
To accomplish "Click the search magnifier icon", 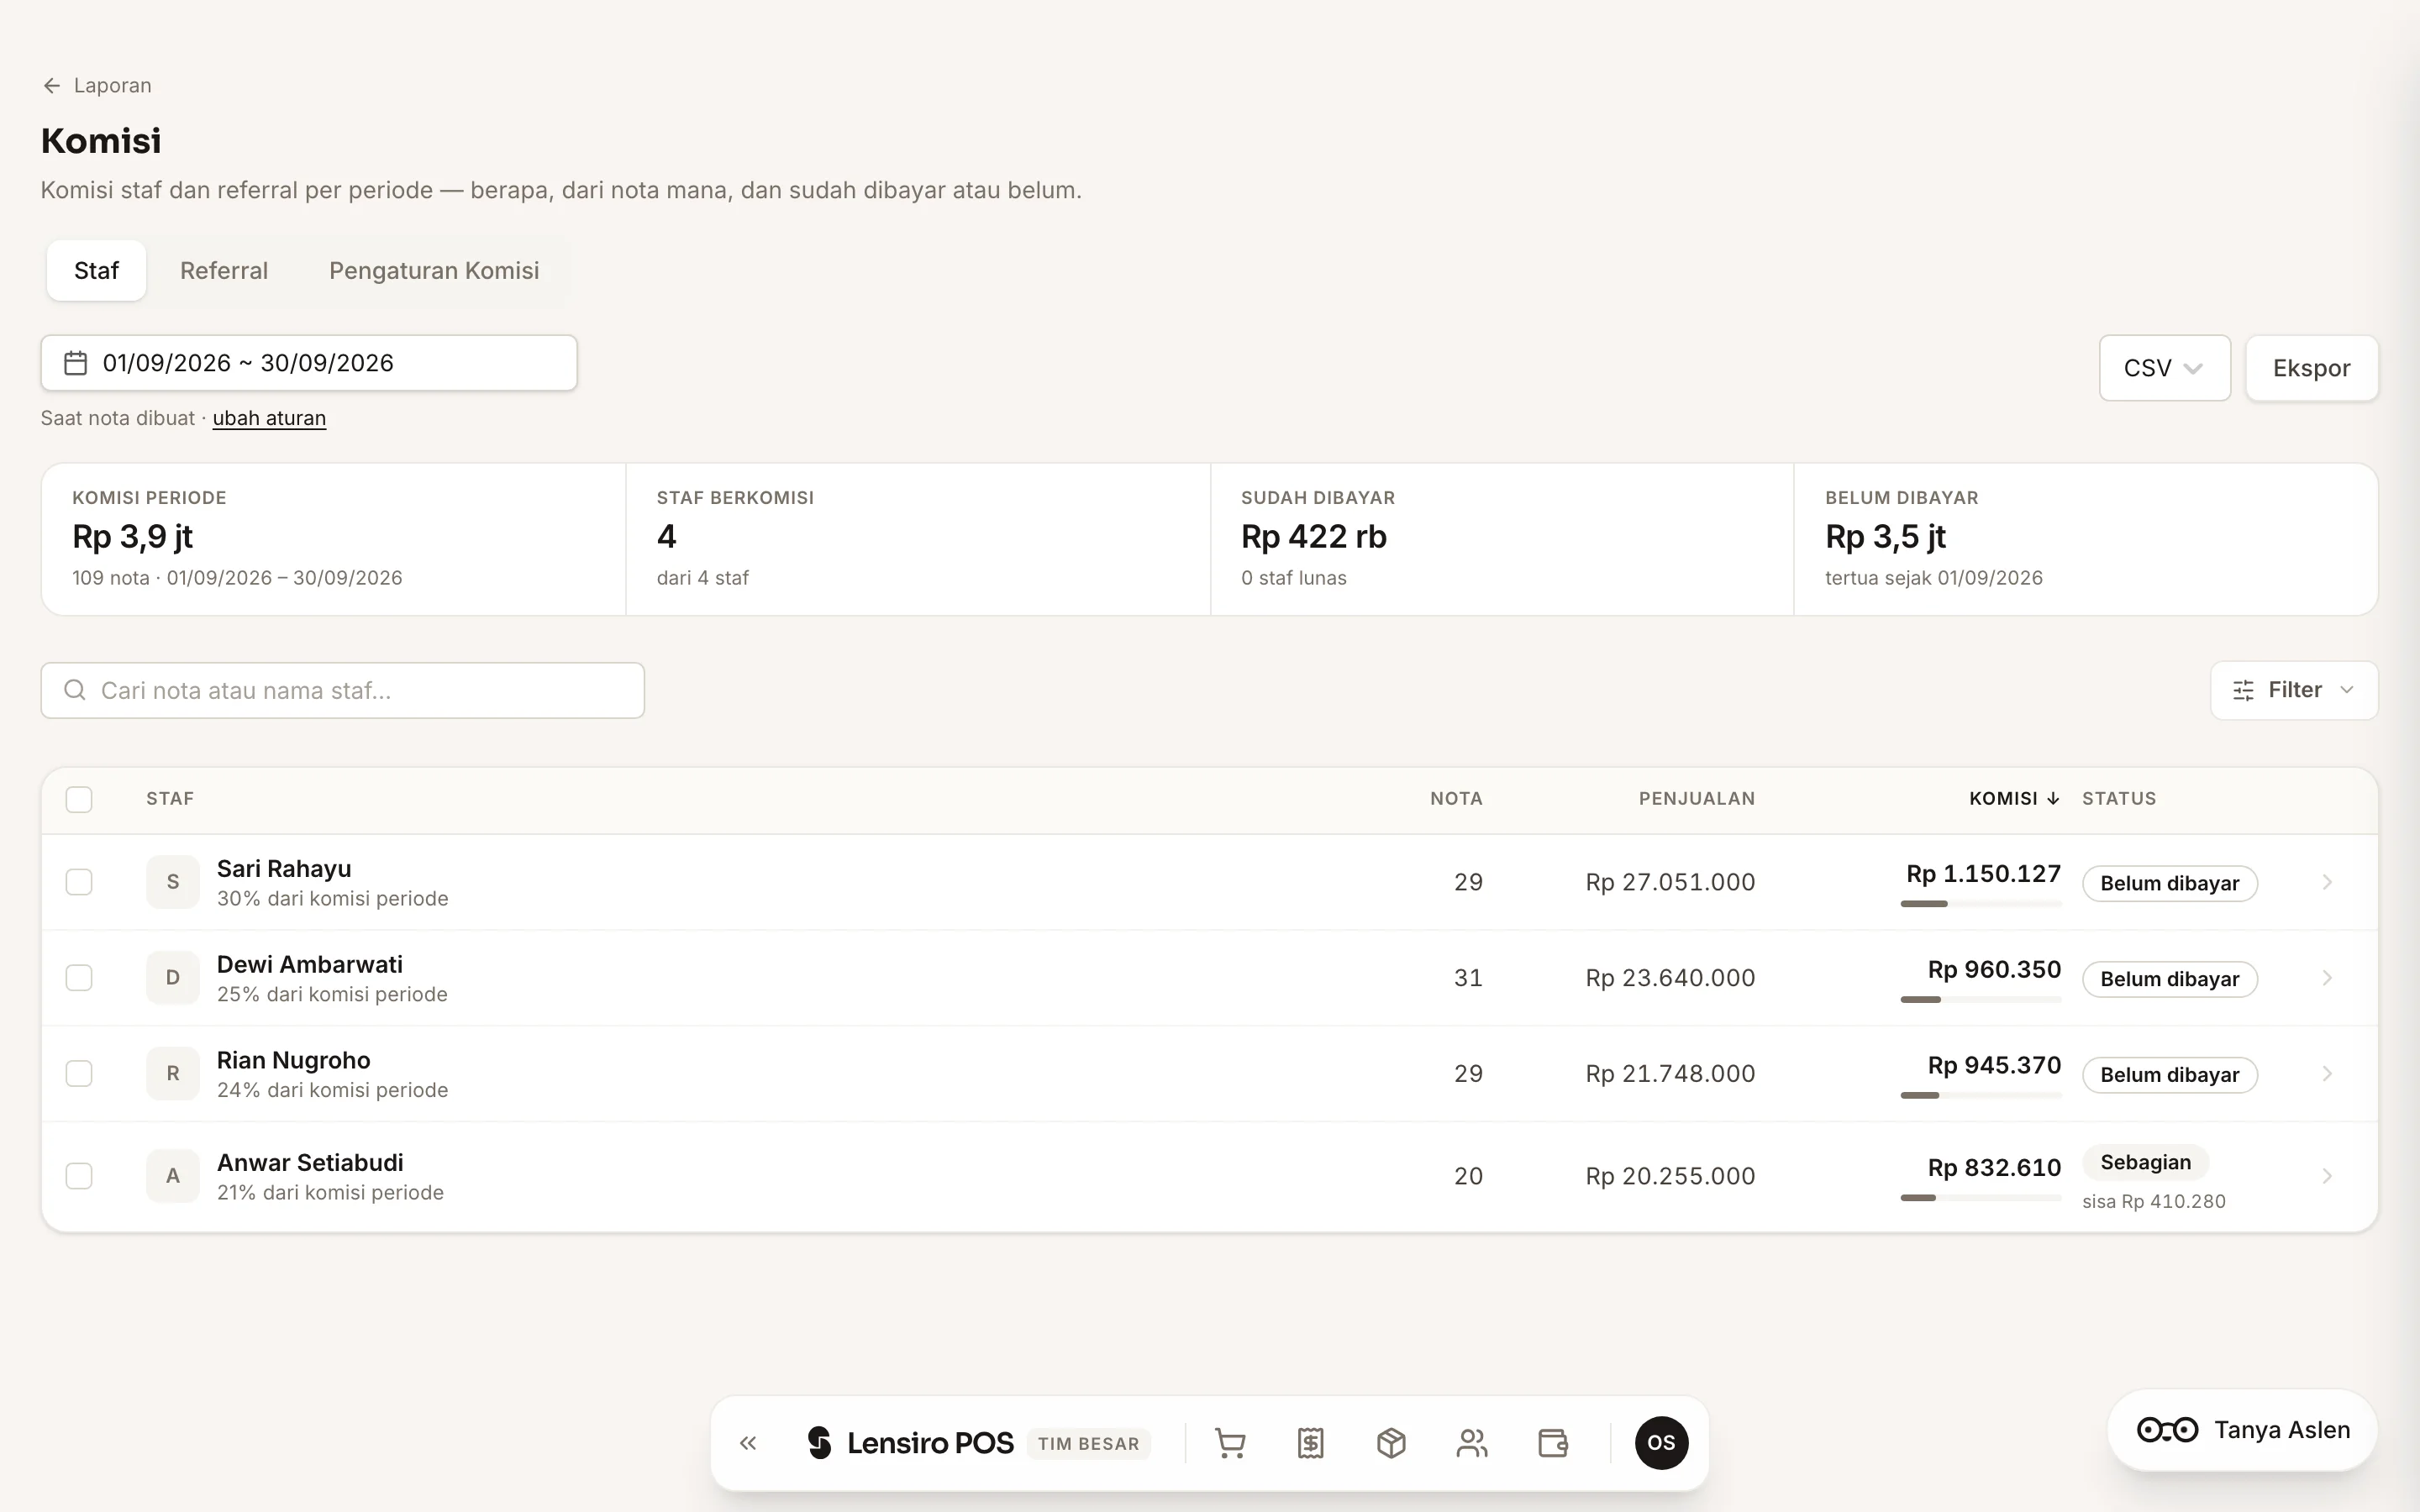I will (x=75, y=690).
